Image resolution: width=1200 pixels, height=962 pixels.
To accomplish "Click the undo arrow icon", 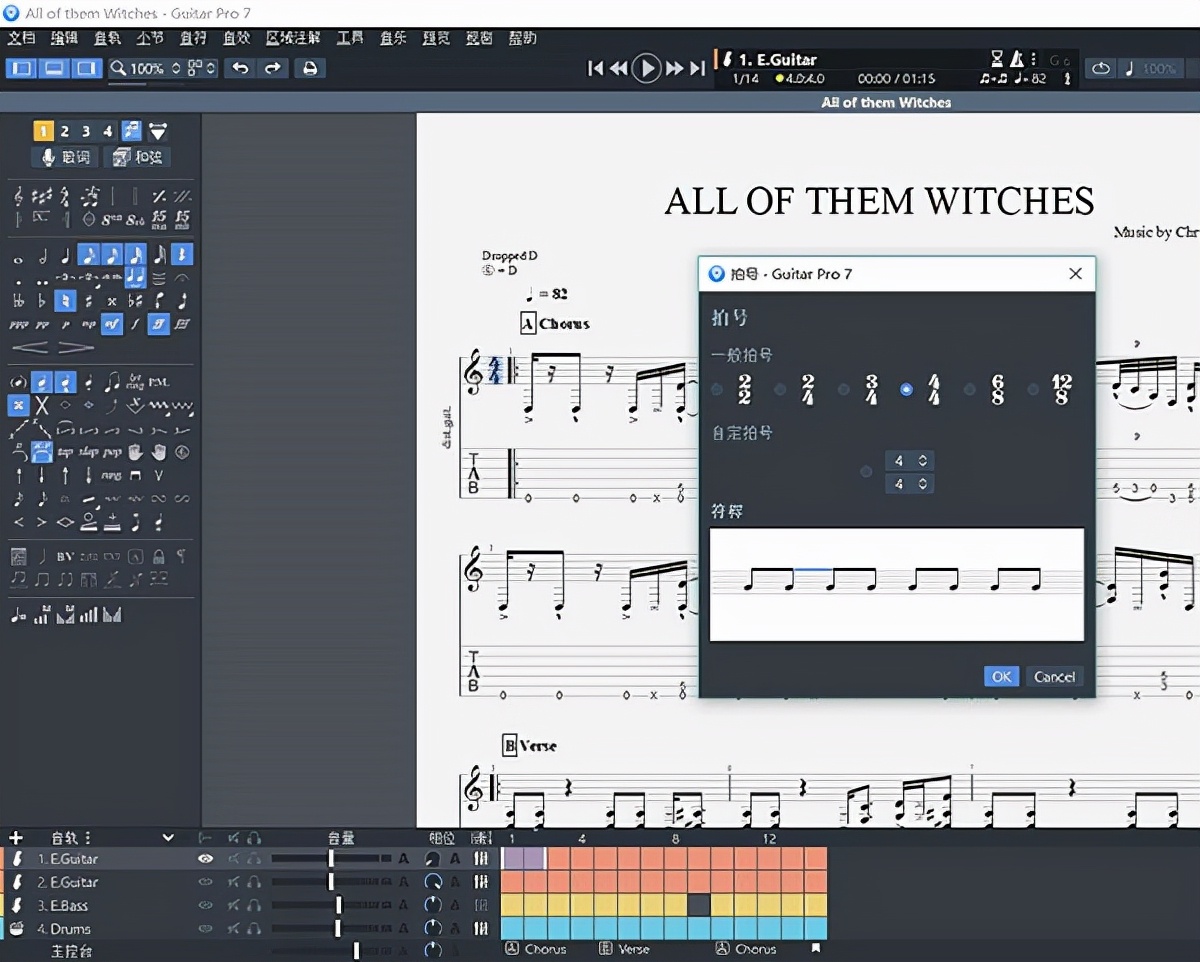I will (240, 68).
